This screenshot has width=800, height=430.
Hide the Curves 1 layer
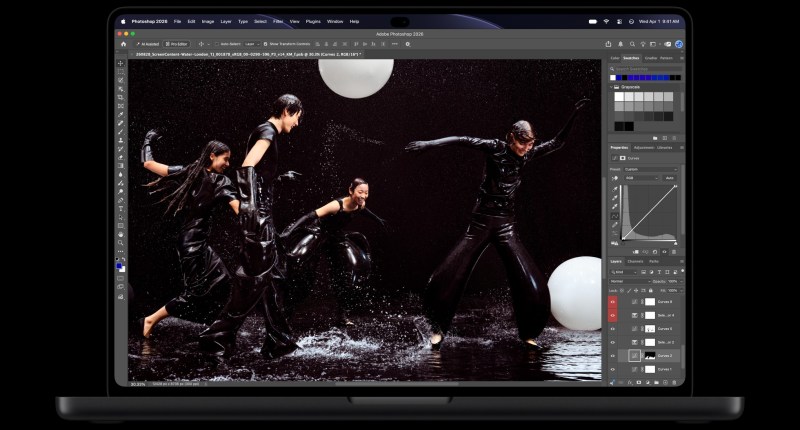click(x=613, y=369)
